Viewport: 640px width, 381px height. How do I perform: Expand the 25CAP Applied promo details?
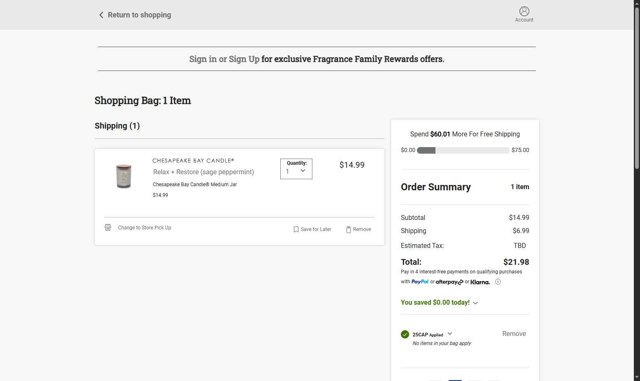(x=450, y=334)
